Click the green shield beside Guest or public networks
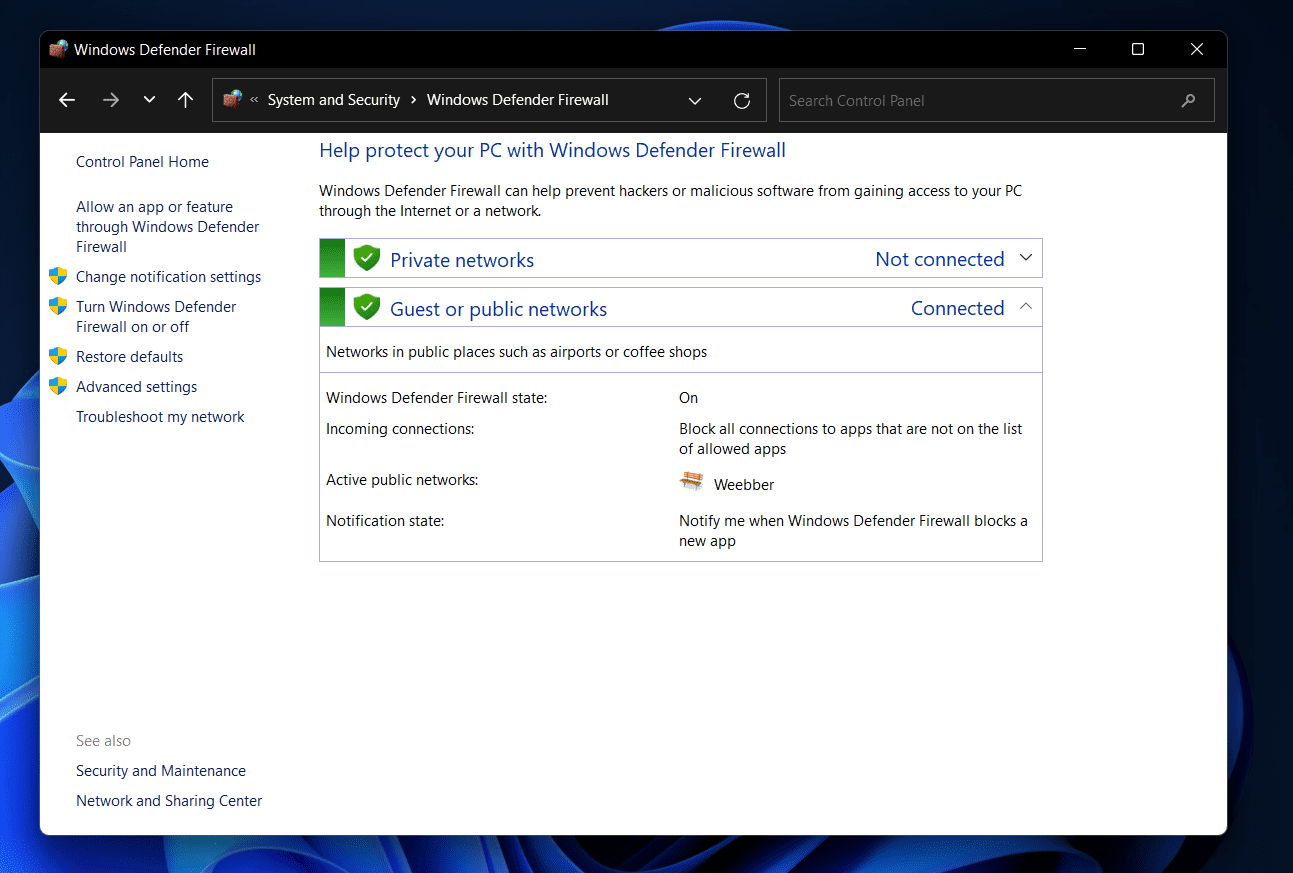The image size is (1293, 873). [367, 307]
